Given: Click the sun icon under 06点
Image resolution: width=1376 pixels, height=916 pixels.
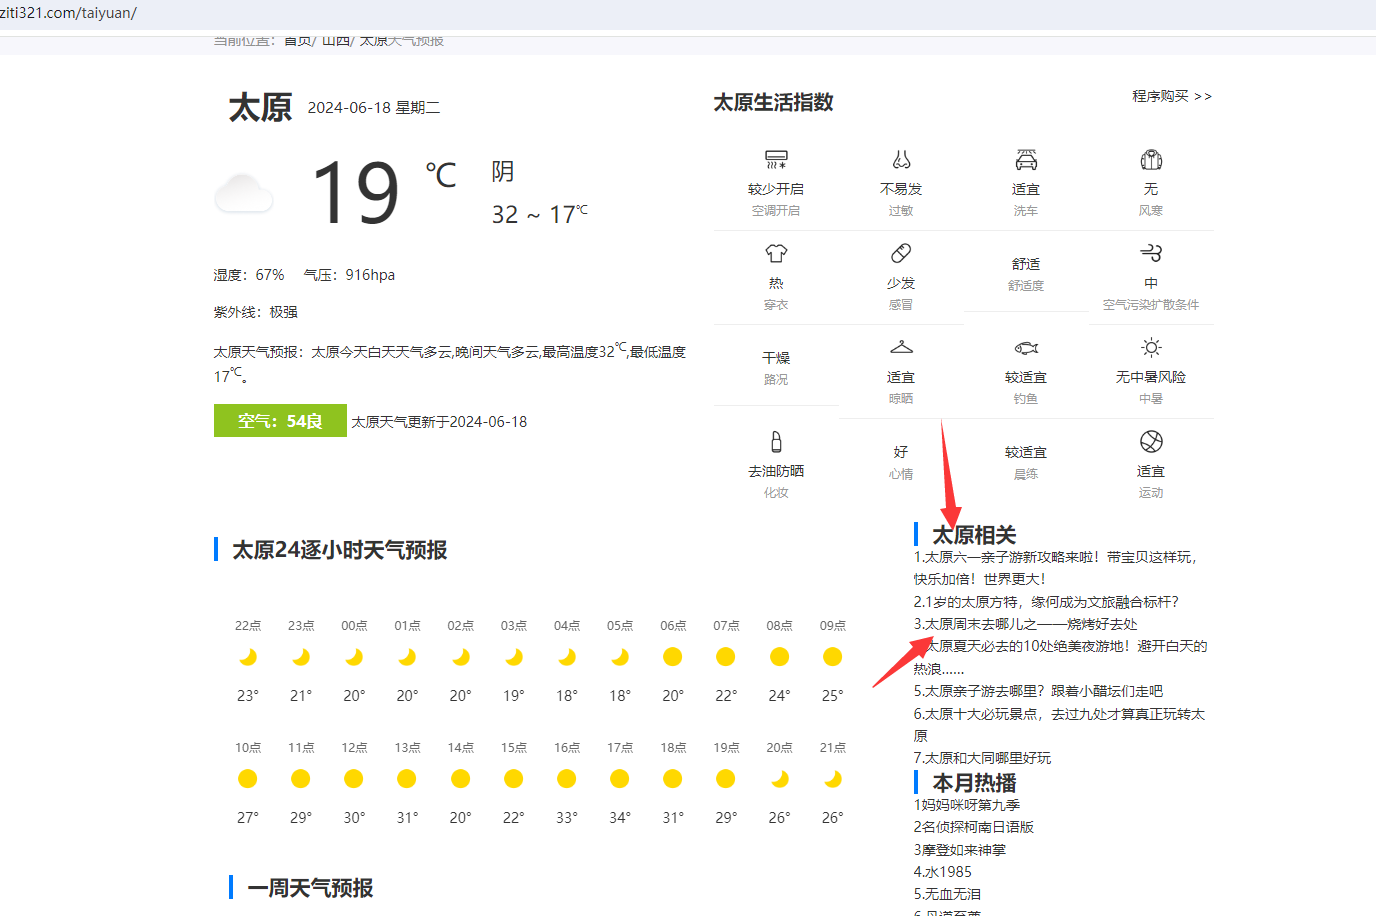Looking at the screenshot, I should pos(673,657).
